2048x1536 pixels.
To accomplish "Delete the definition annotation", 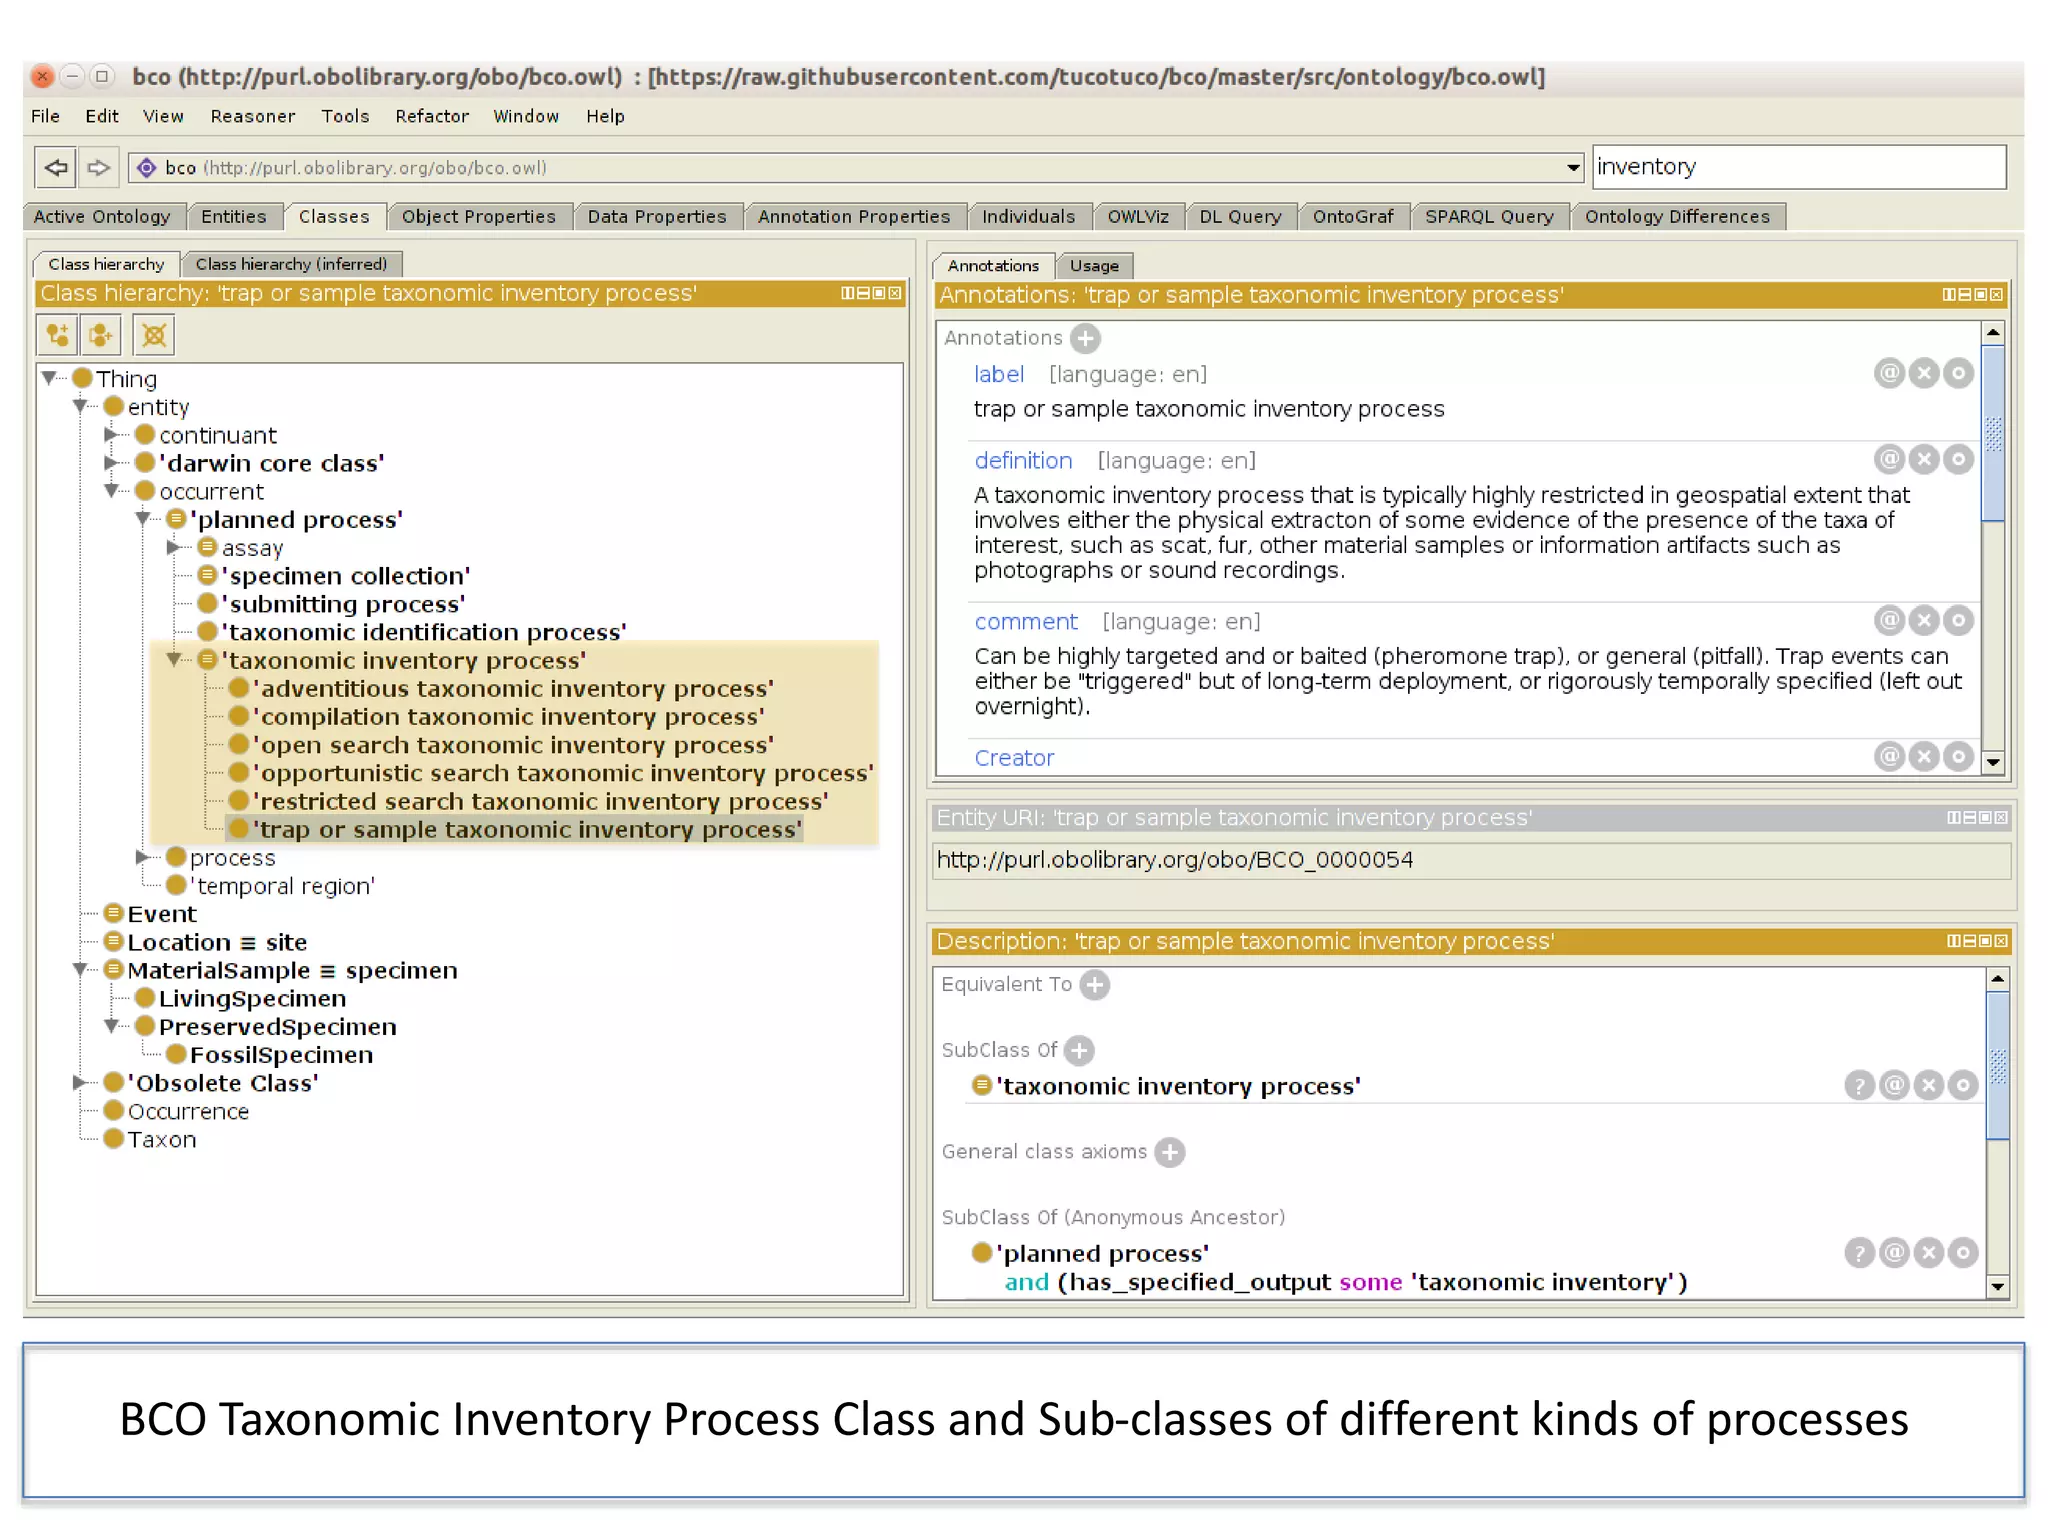I will tap(1924, 460).
